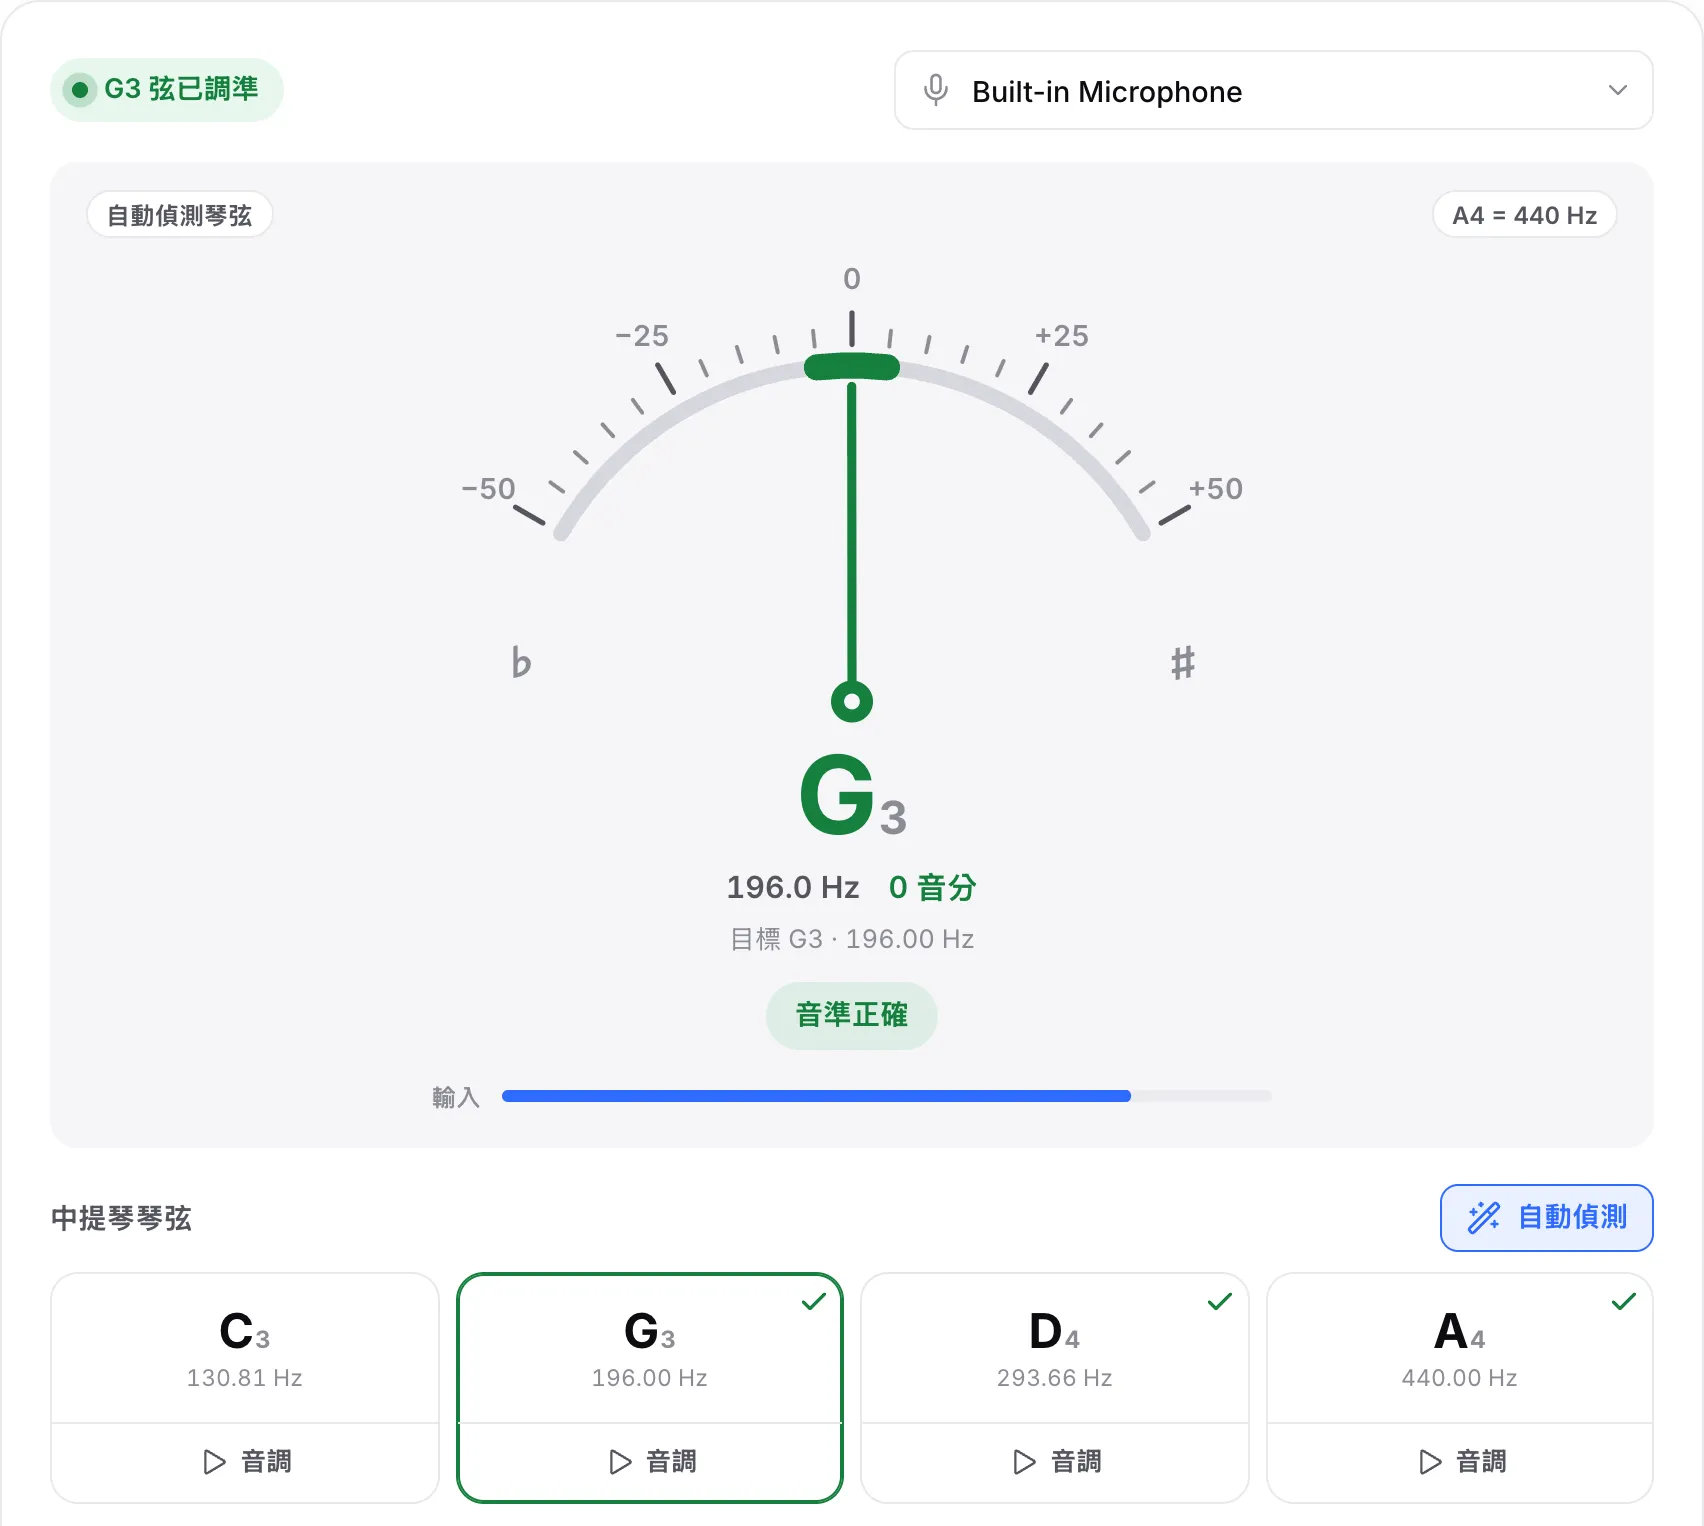Click the 音準正確 in-tune badge
Image resolution: width=1704 pixels, height=1526 pixels.
852,1015
